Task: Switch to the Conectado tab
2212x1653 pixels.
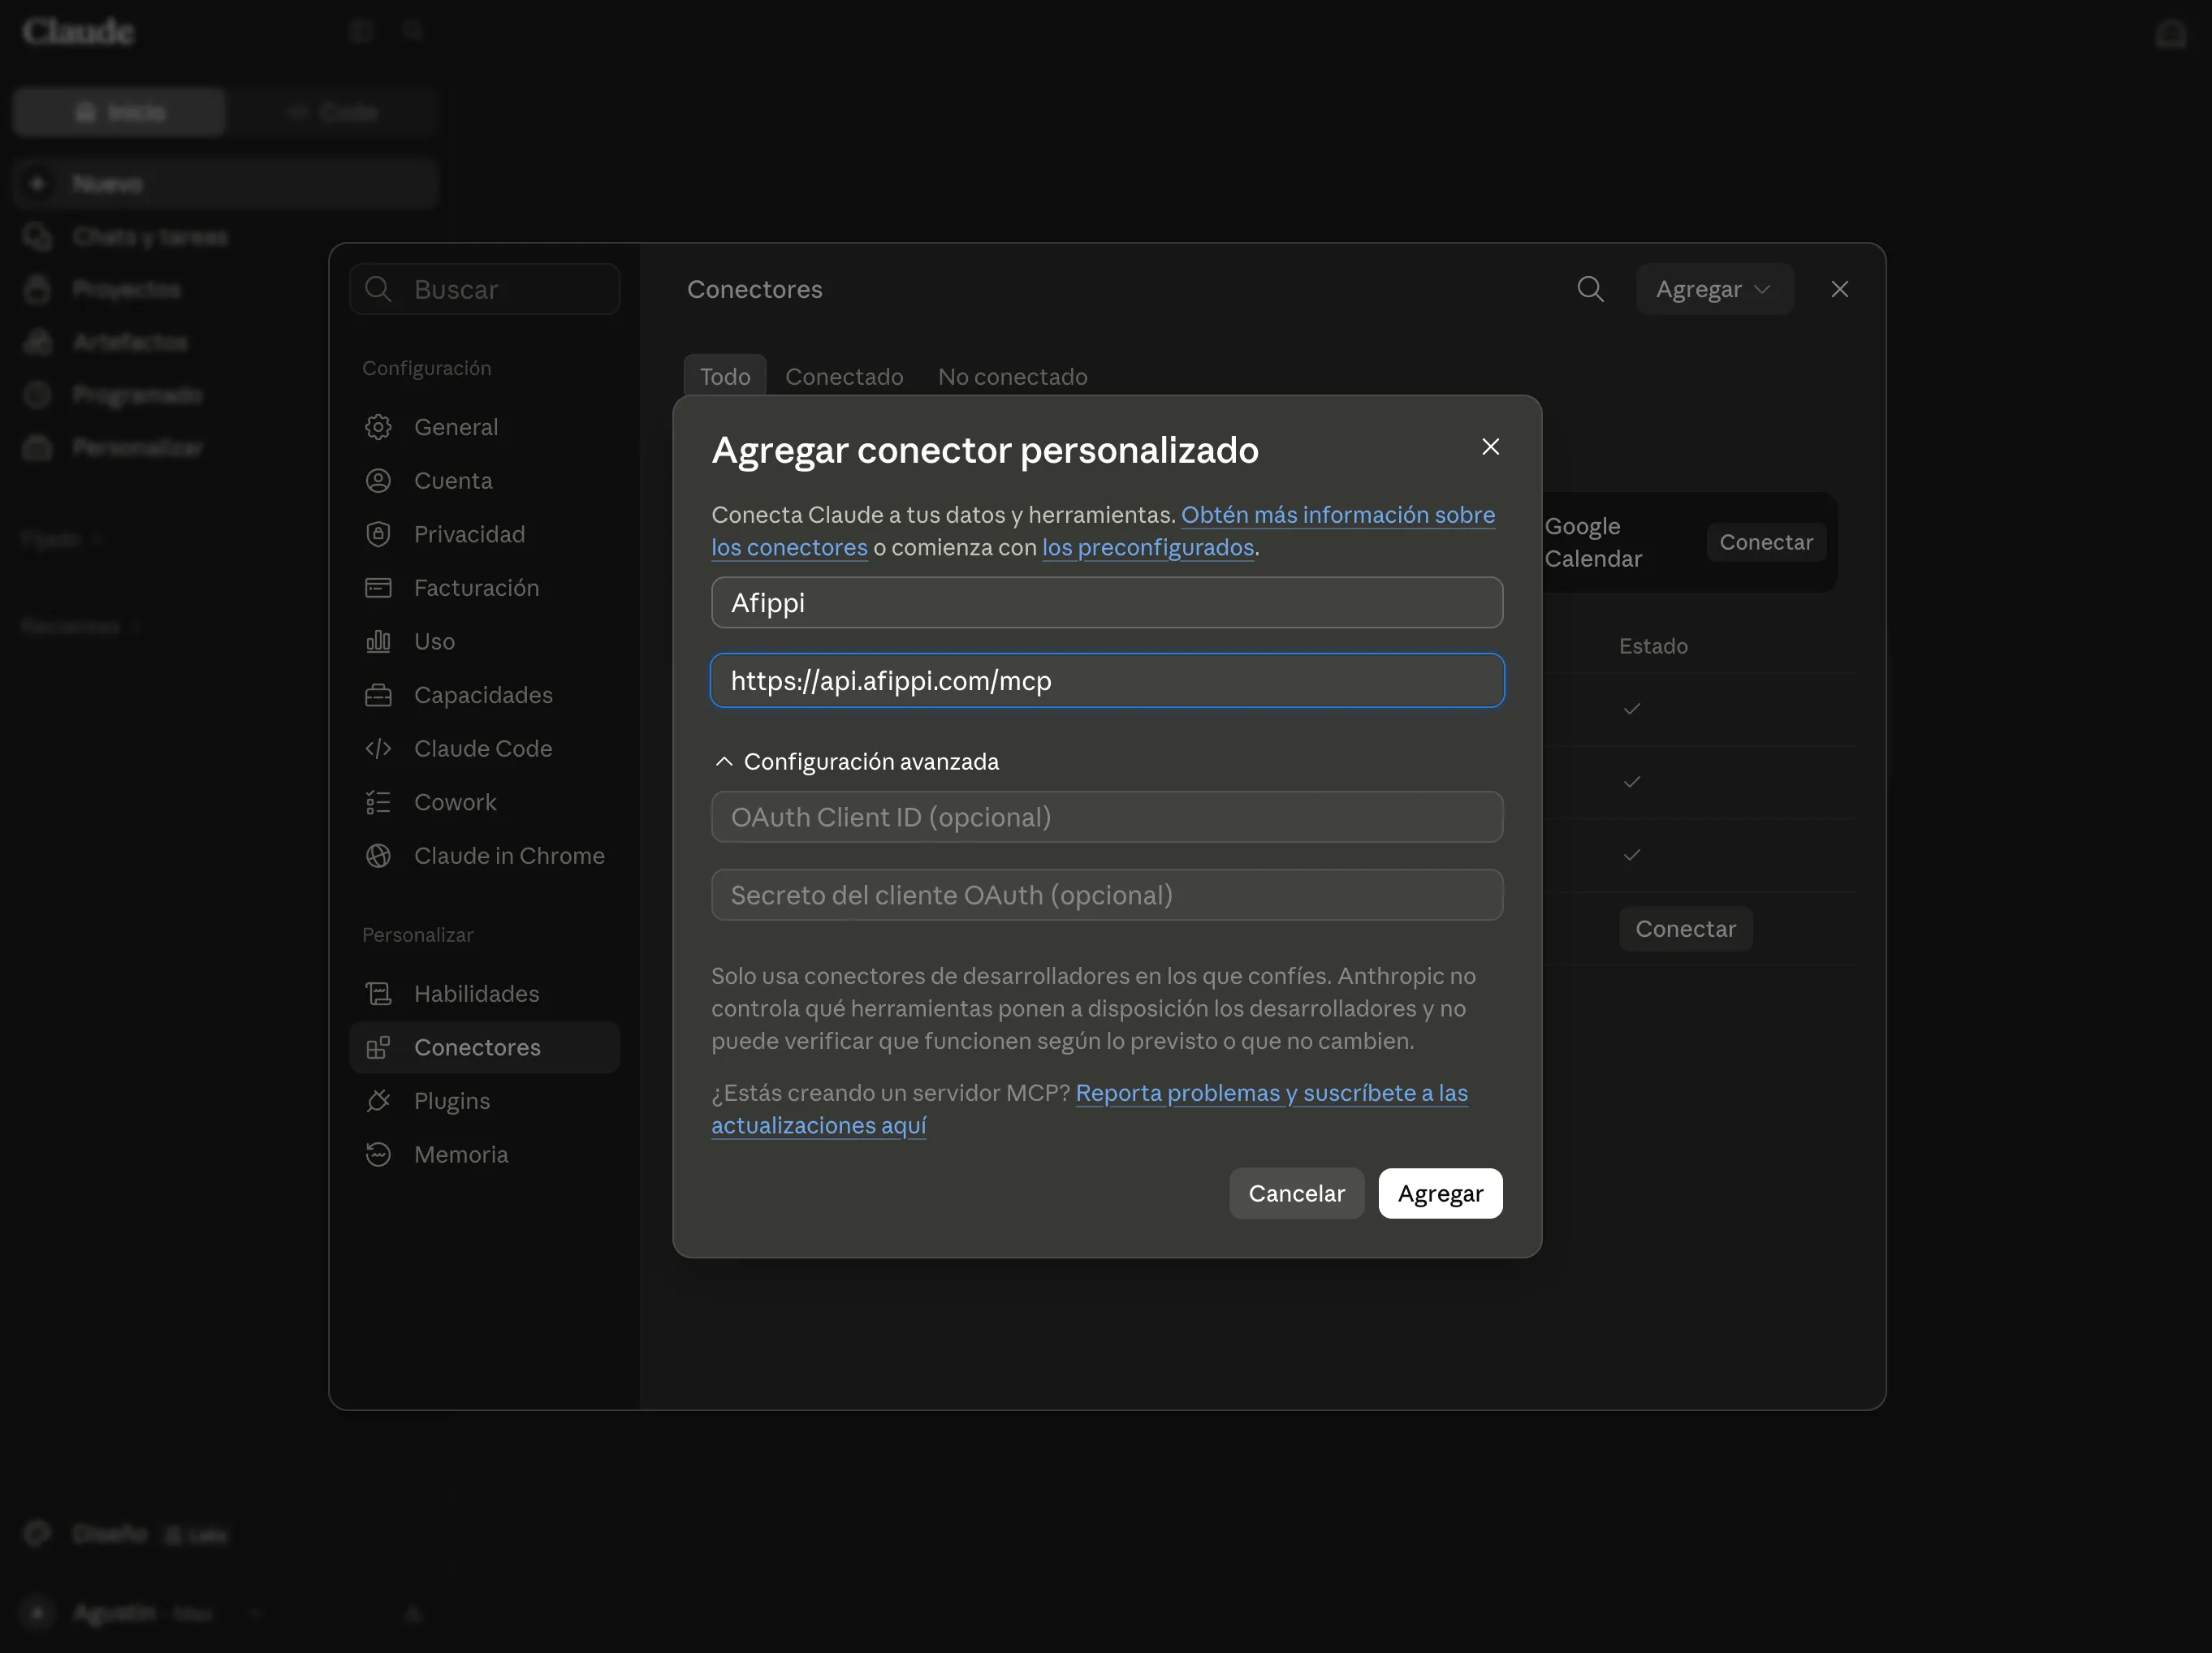Action: pyautogui.click(x=844, y=377)
